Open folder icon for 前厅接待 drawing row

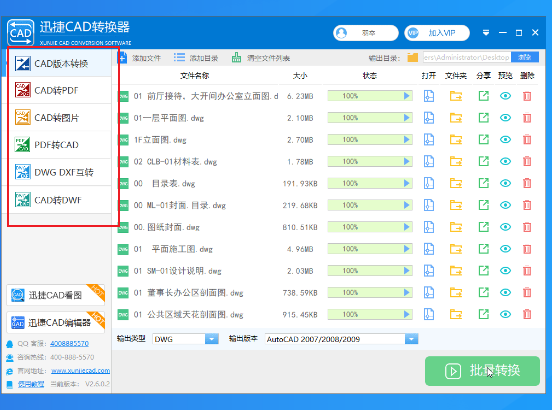tap(456, 96)
